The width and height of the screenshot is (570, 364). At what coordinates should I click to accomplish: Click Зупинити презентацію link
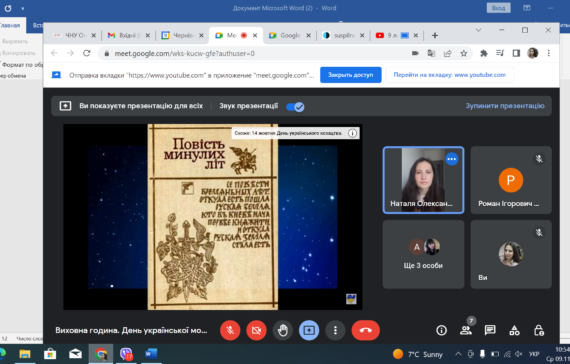click(x=505, y=106)
